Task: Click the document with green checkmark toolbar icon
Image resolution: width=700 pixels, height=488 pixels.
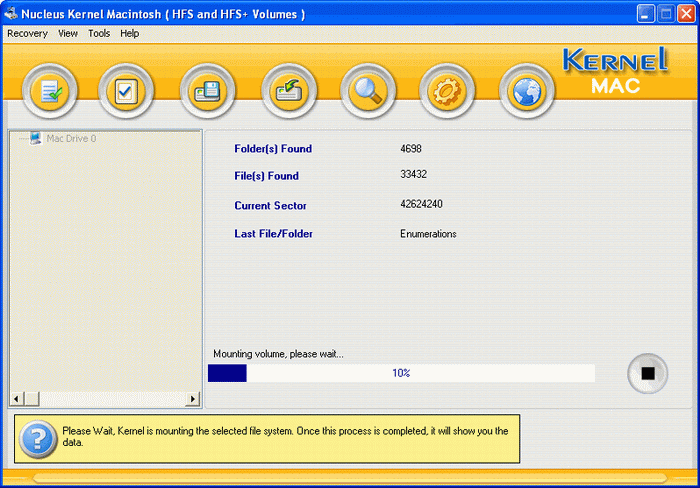Action: [50, 91]
